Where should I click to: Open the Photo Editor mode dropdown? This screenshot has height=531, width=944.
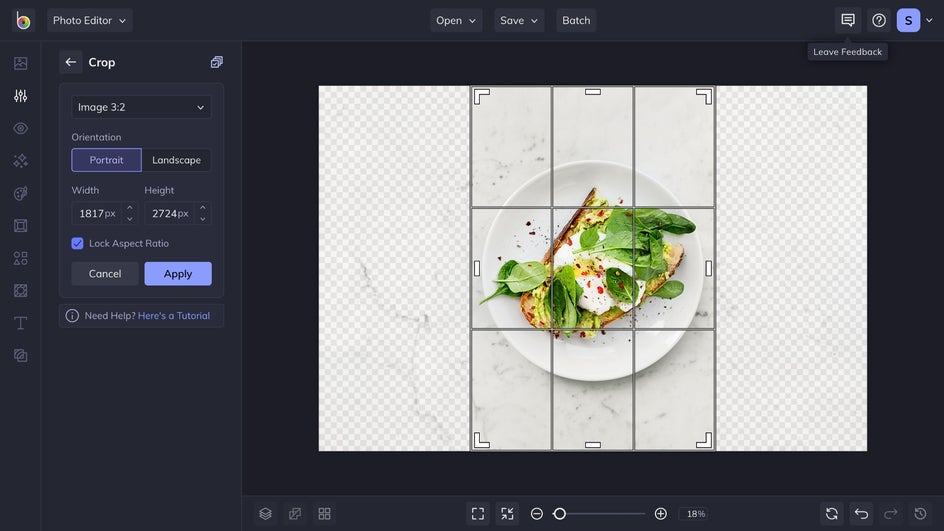click(90, 20)
